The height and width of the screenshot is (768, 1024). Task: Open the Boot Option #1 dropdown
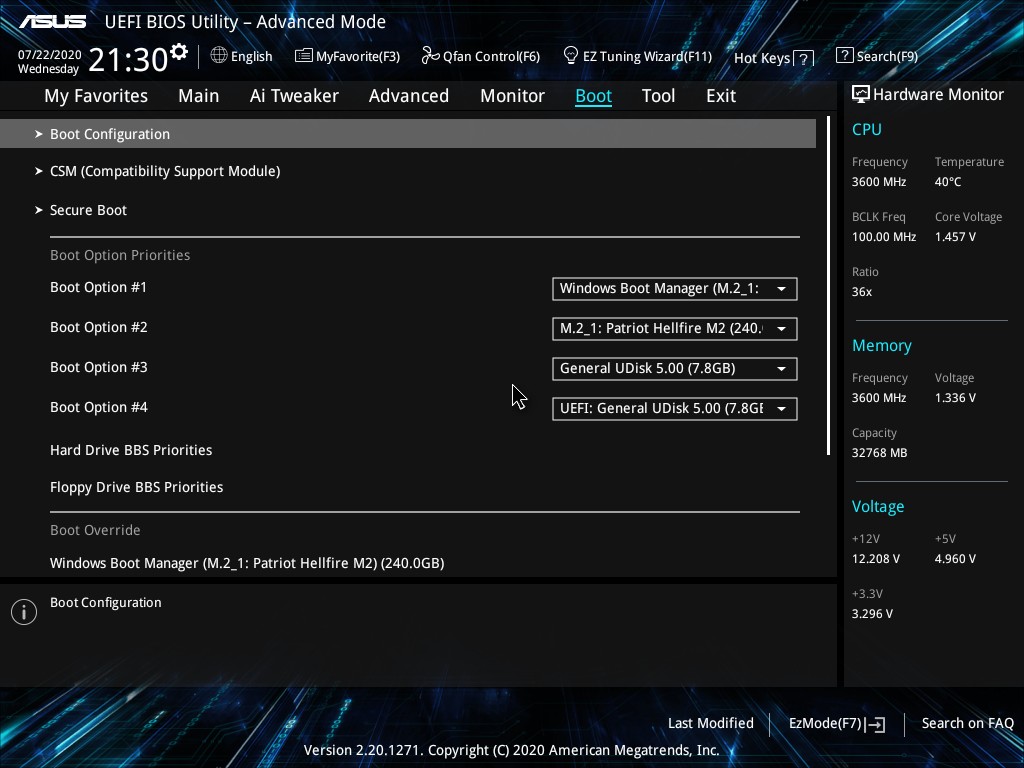click(674, 289)
